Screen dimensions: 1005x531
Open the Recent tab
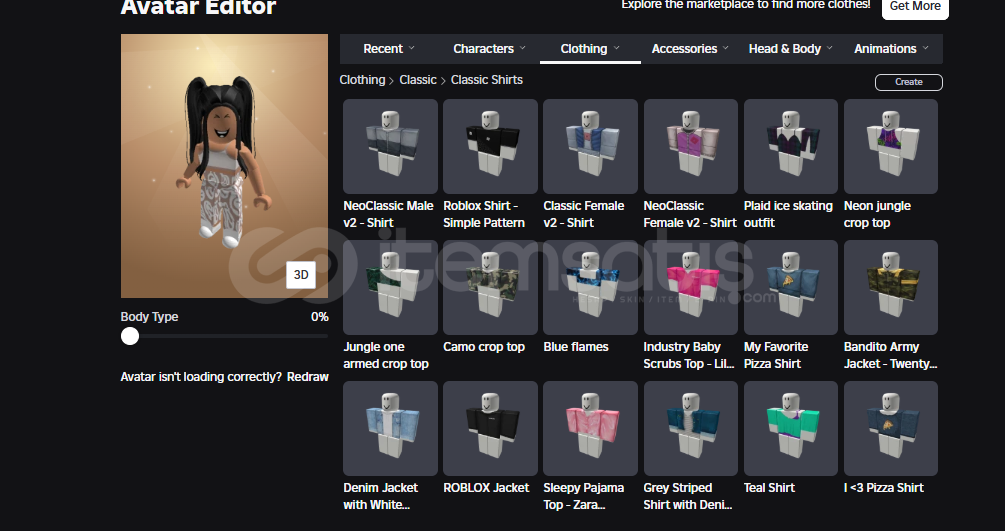tap(389, 49)
